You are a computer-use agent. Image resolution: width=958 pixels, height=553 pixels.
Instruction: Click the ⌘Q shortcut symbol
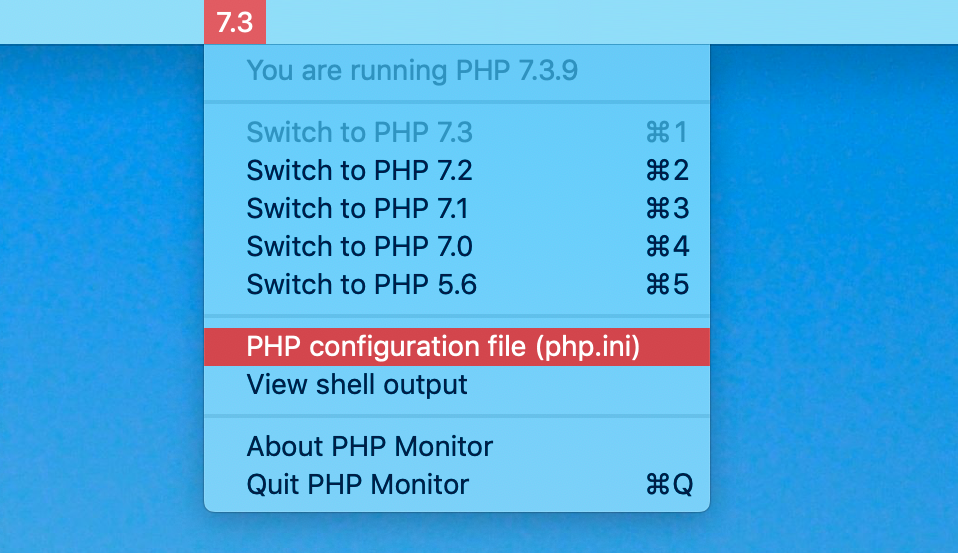click(x=670, y=485)
